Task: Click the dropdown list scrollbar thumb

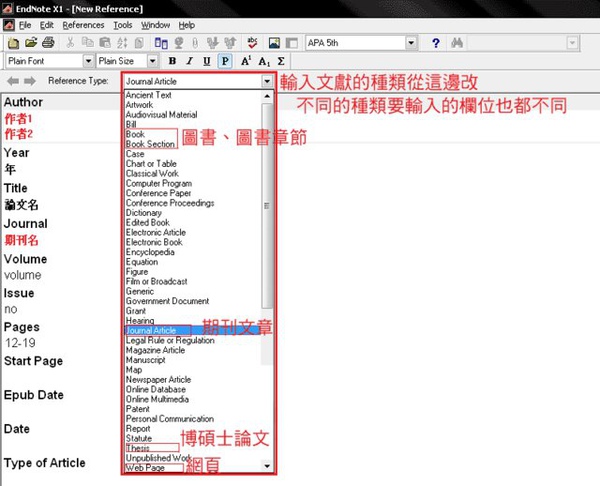Action: click(267, 205)
